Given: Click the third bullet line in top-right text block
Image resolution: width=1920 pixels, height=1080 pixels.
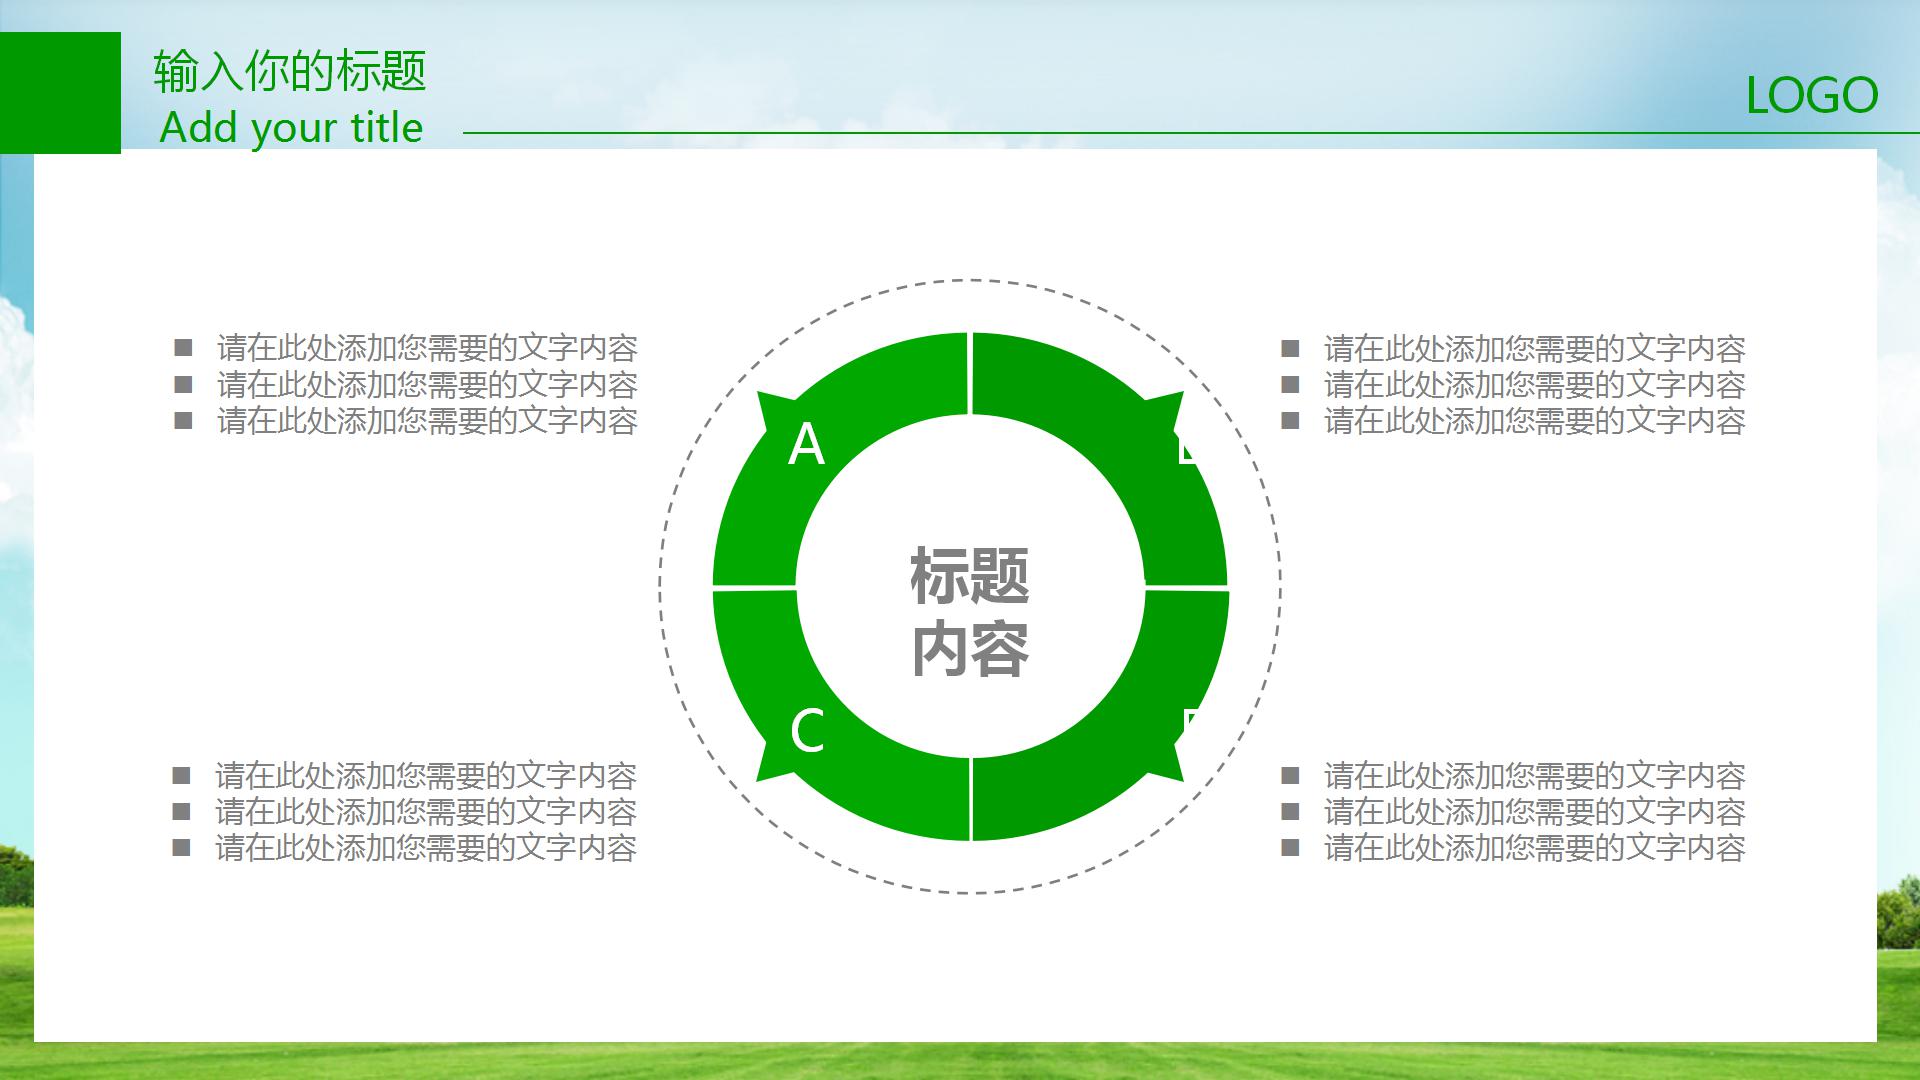Looking at the screenshot, I should point(1514,420).
